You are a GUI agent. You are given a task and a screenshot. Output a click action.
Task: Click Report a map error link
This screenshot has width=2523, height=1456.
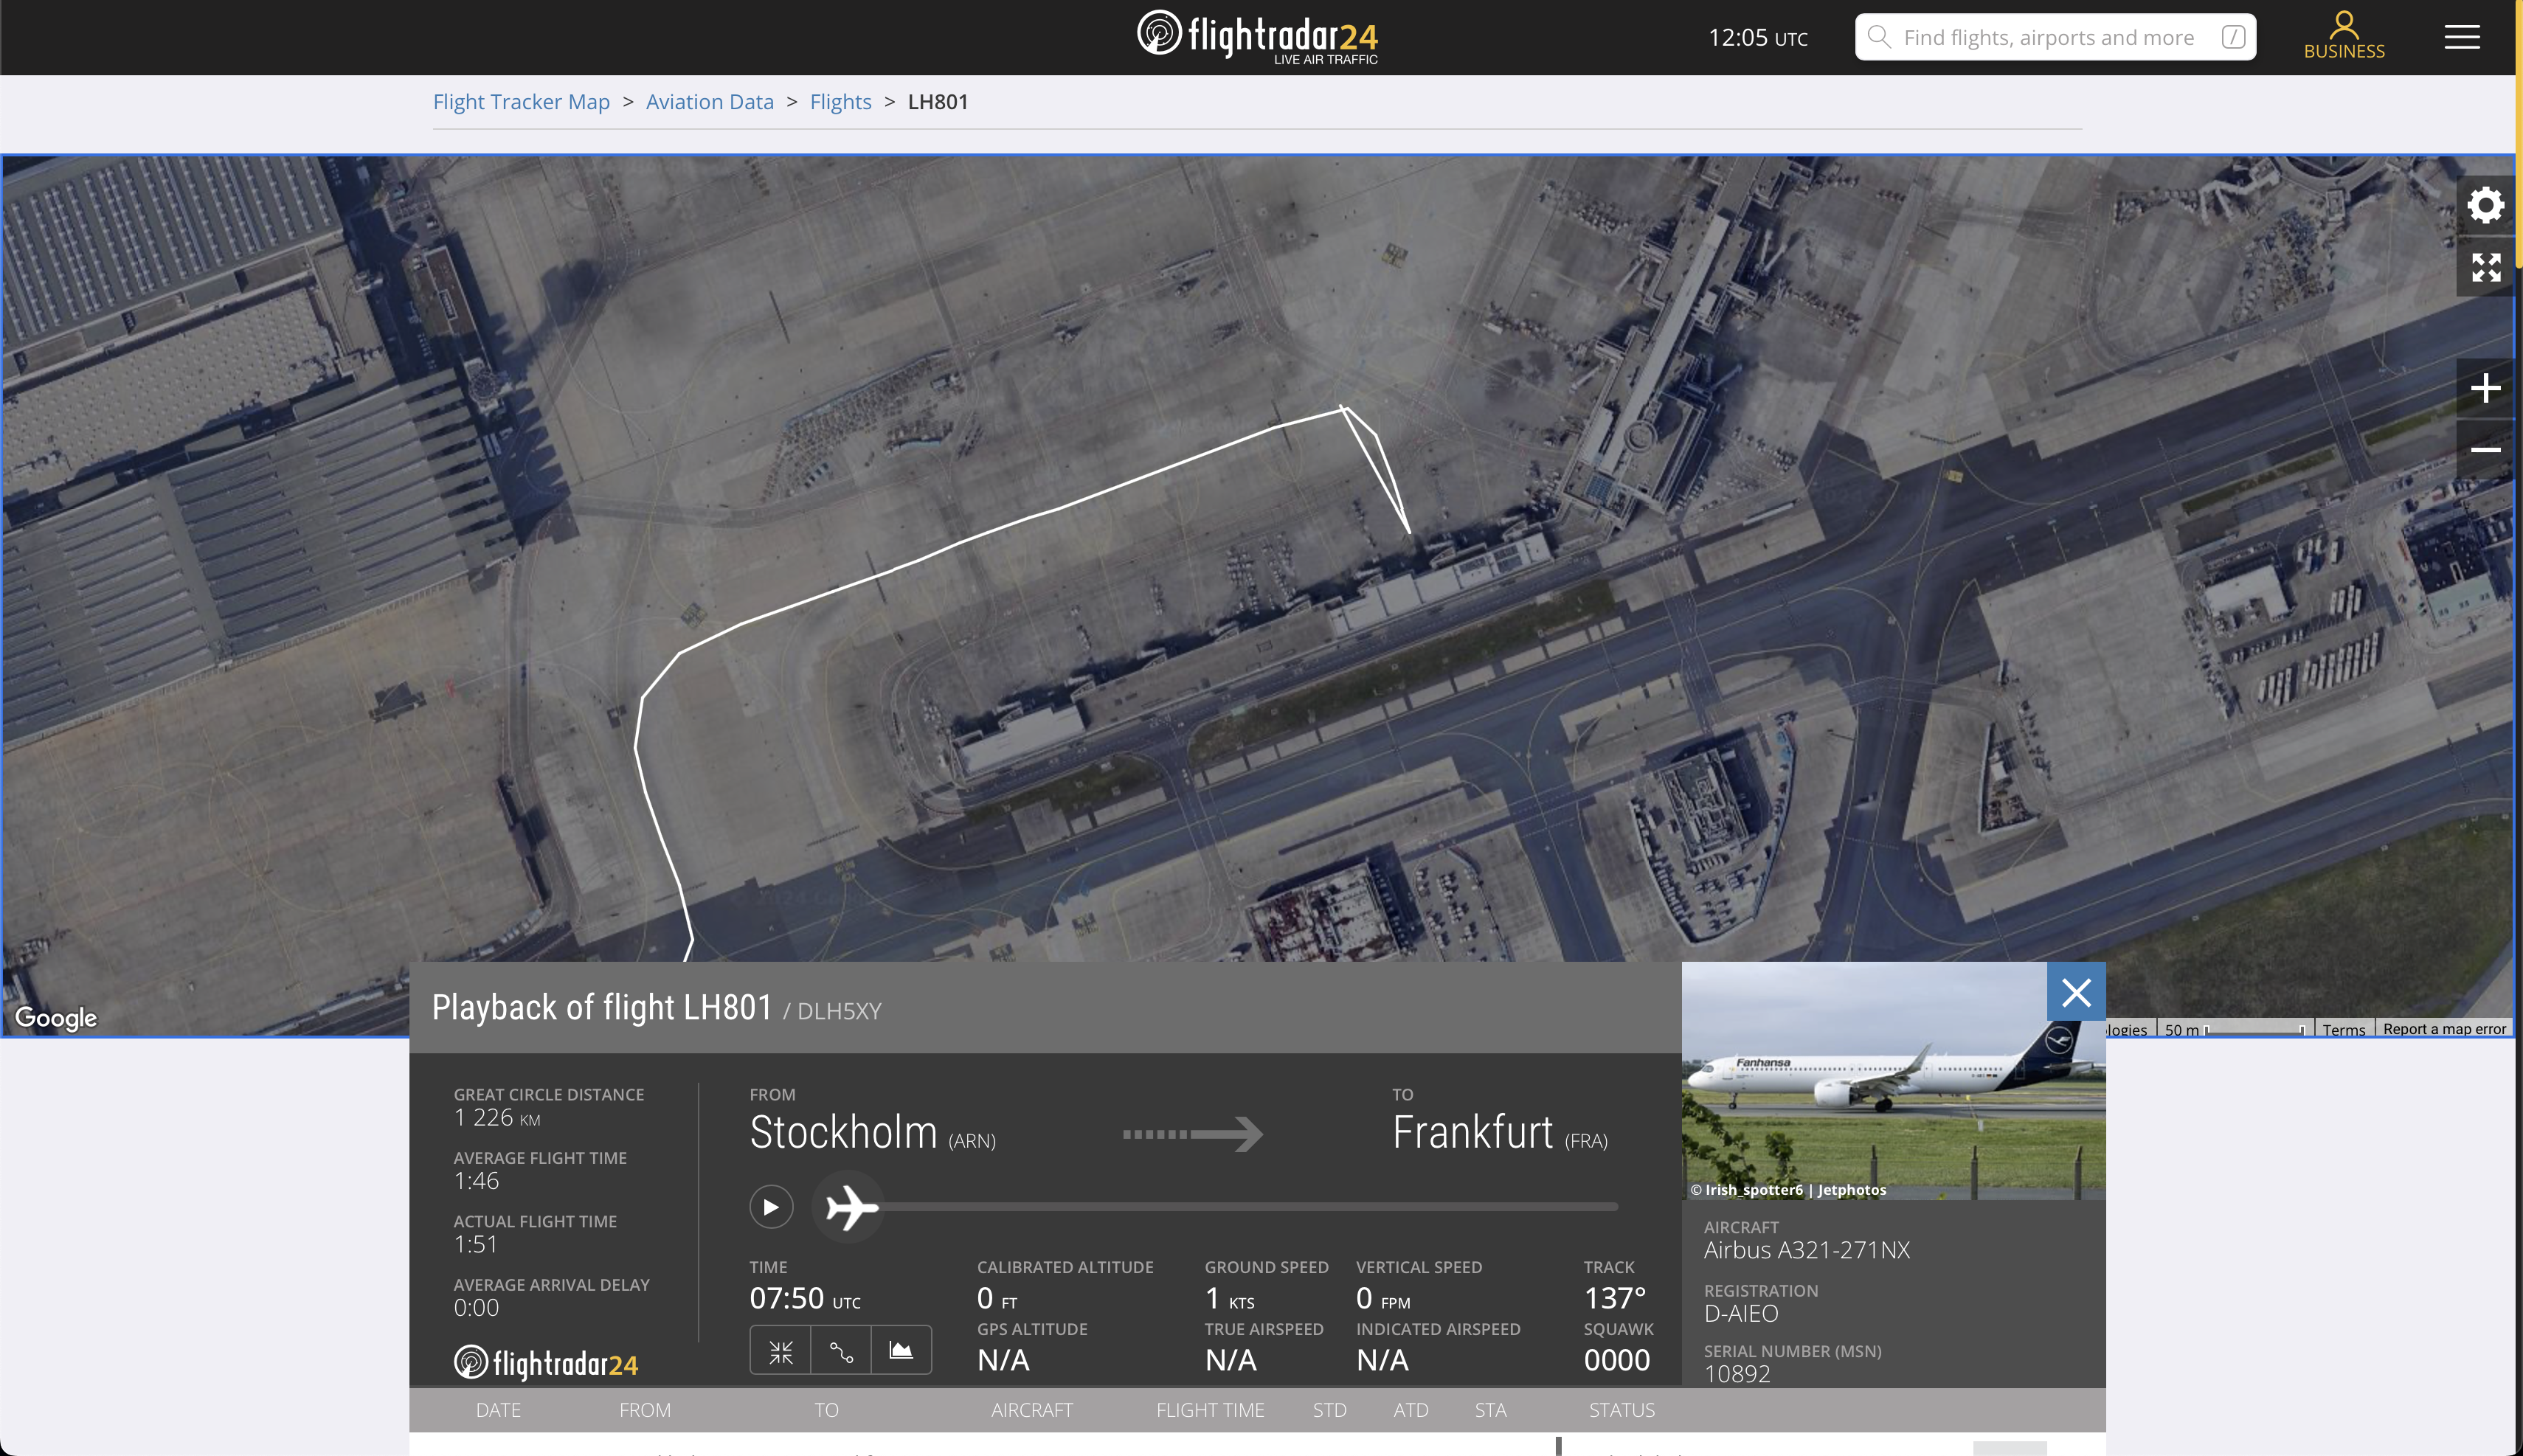pyautogui.click(x=2444, y=1029)
